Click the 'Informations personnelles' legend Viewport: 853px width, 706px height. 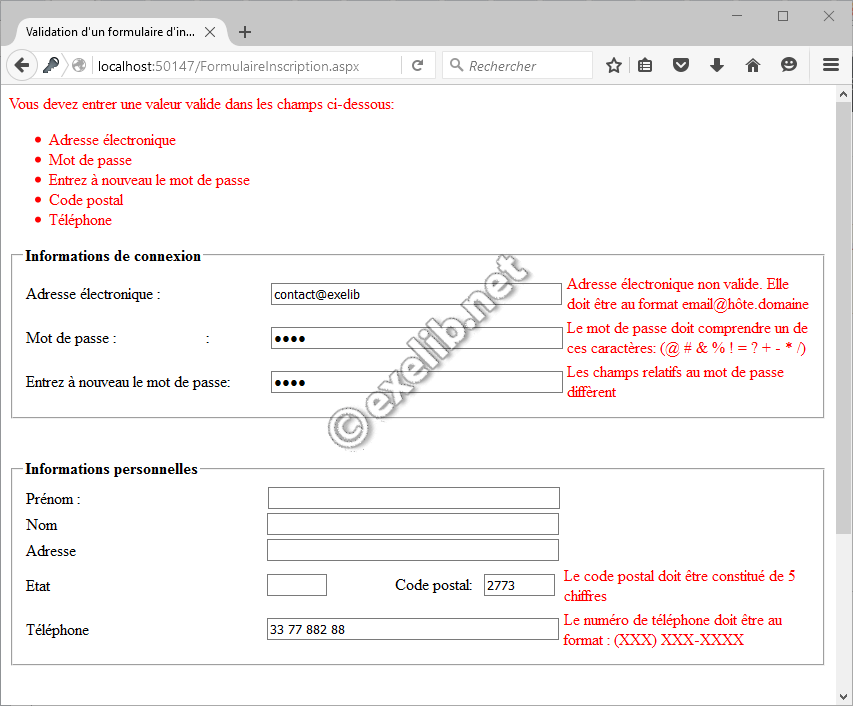click(x=112, y=469)
